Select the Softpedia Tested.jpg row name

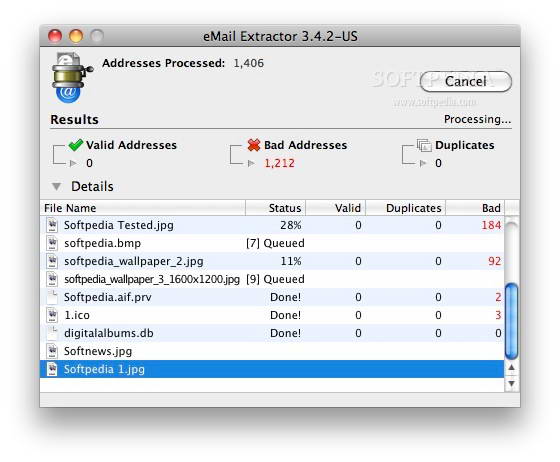pyautogui.click(x=119, y=225)
